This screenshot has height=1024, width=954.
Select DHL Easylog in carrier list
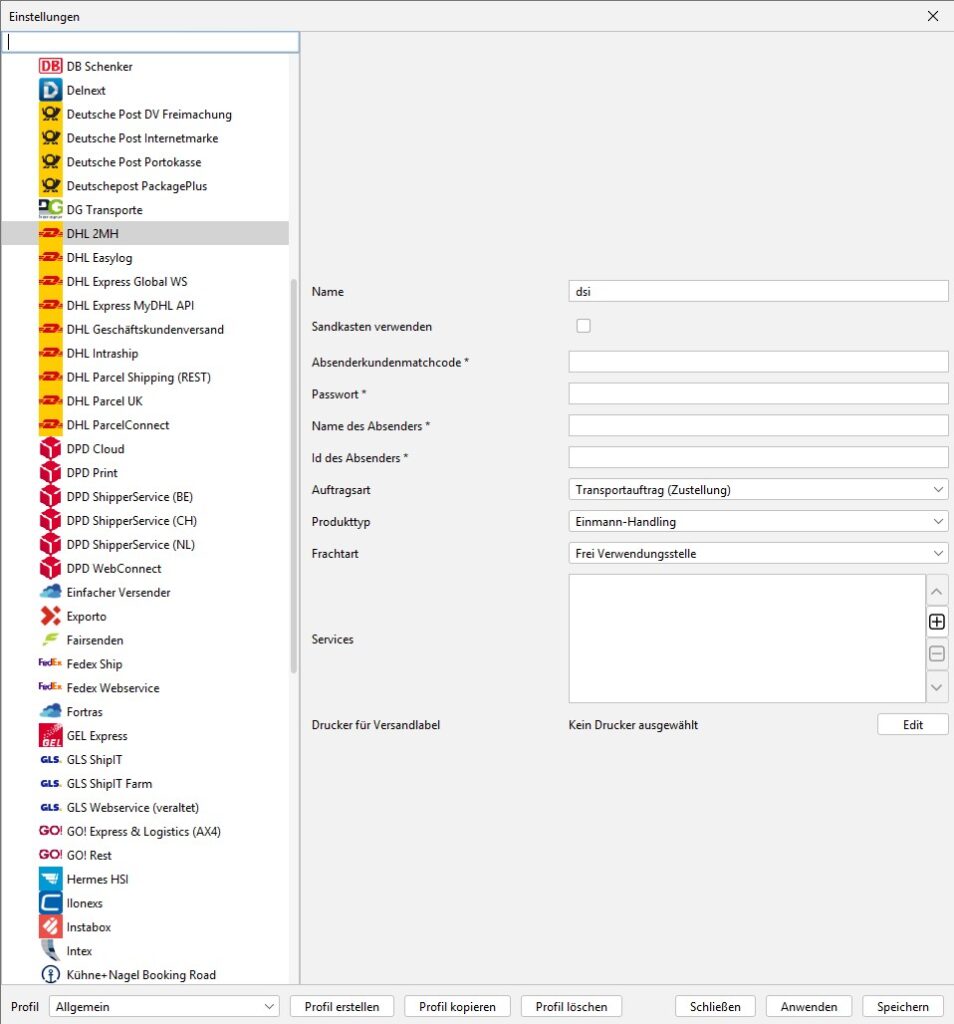coord(99,258)
